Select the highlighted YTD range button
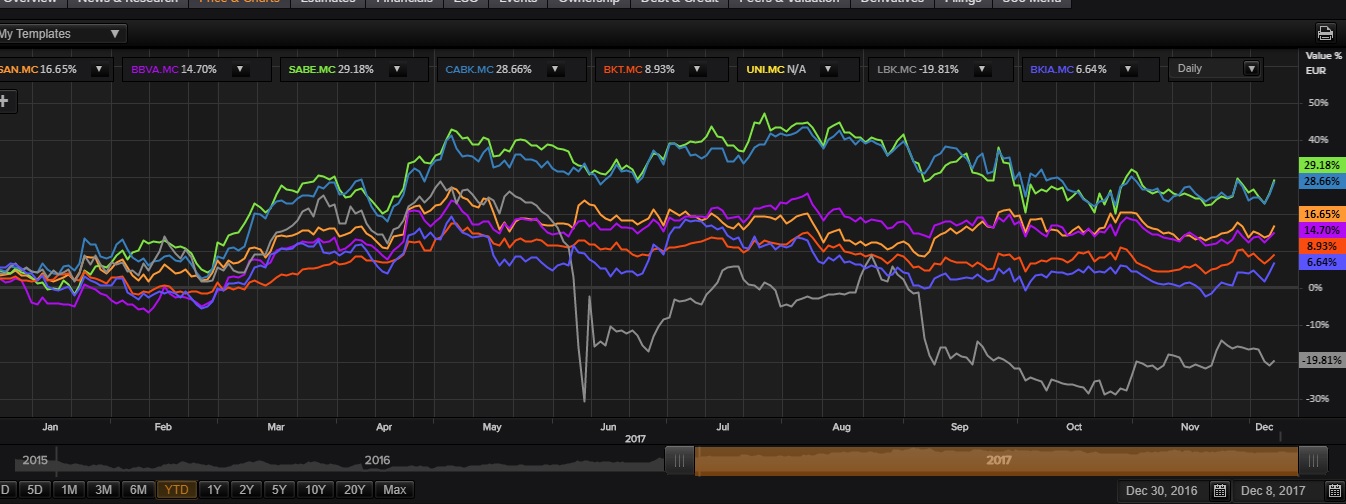The image size is (1346, 504). point(176,490)
